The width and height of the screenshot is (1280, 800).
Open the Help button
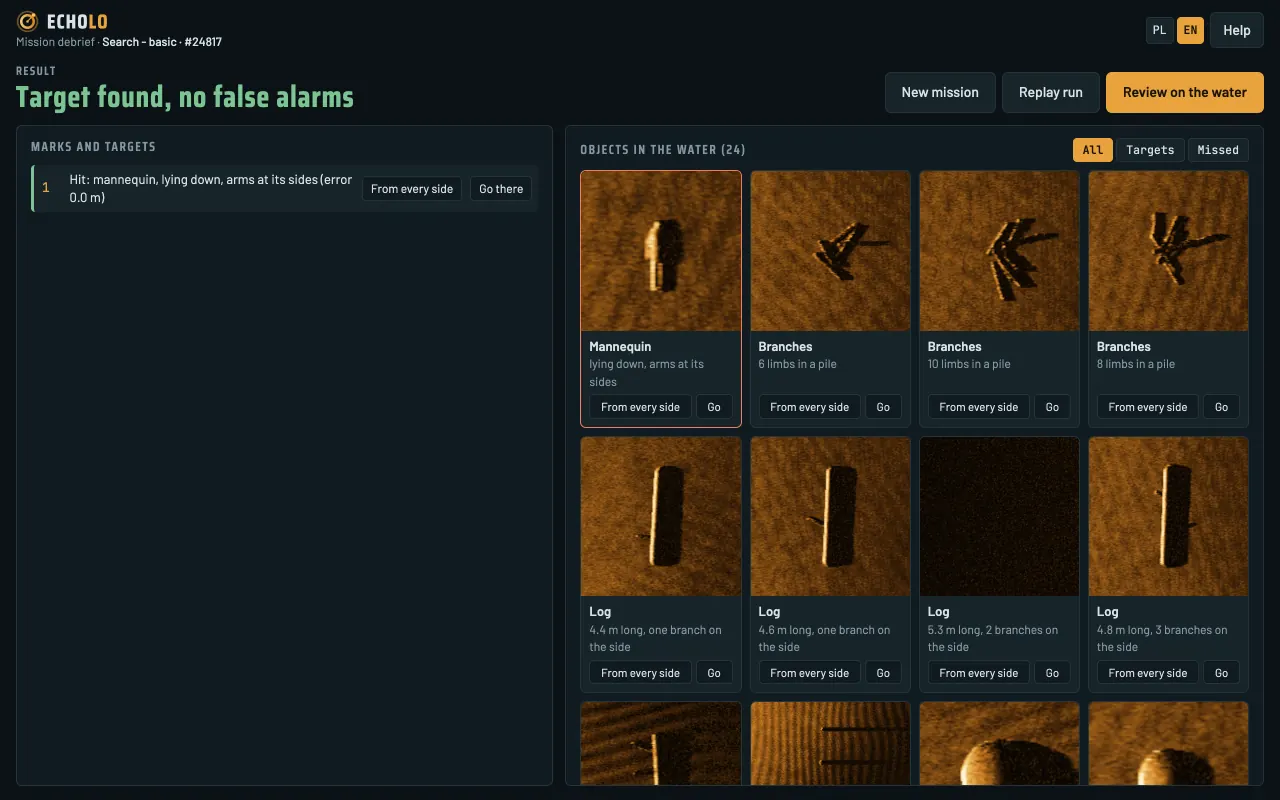point(1237,30)
